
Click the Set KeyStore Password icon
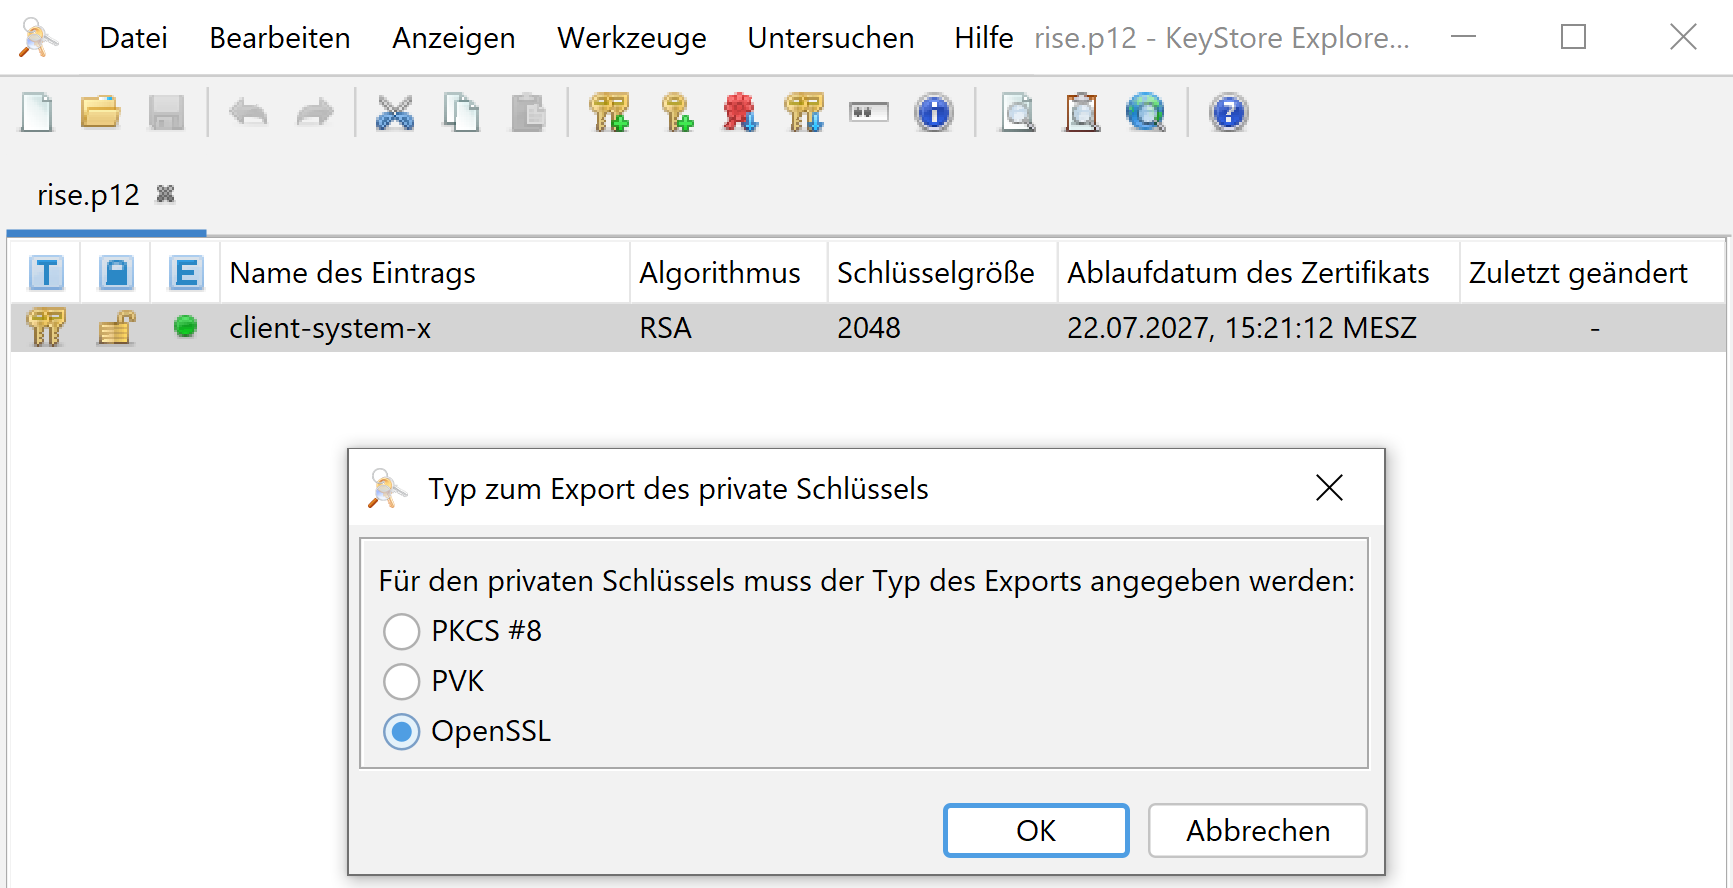(x=868, y=113)
